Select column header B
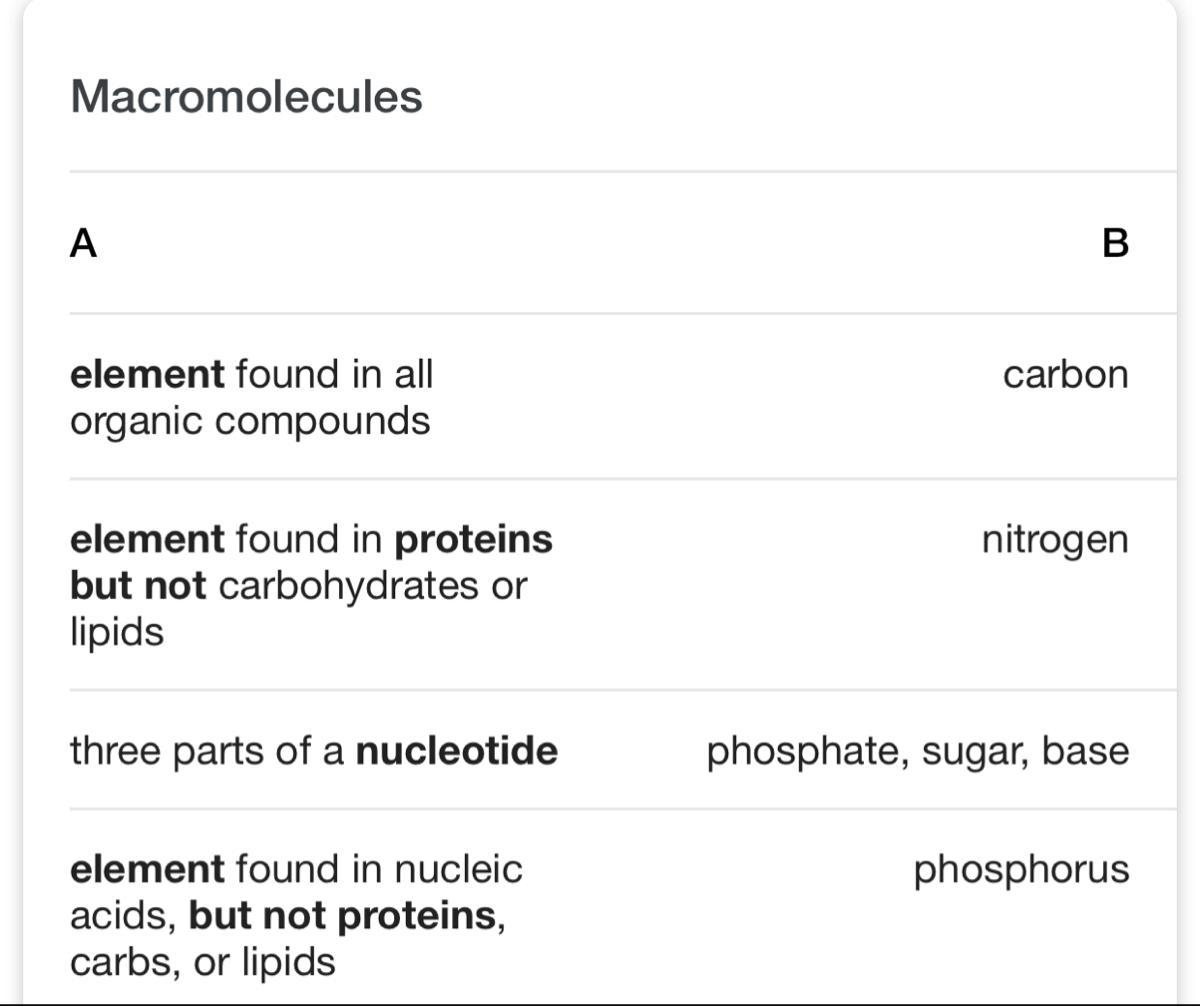Screen dimensions: 1200x1006 [x=1114, y=243]
